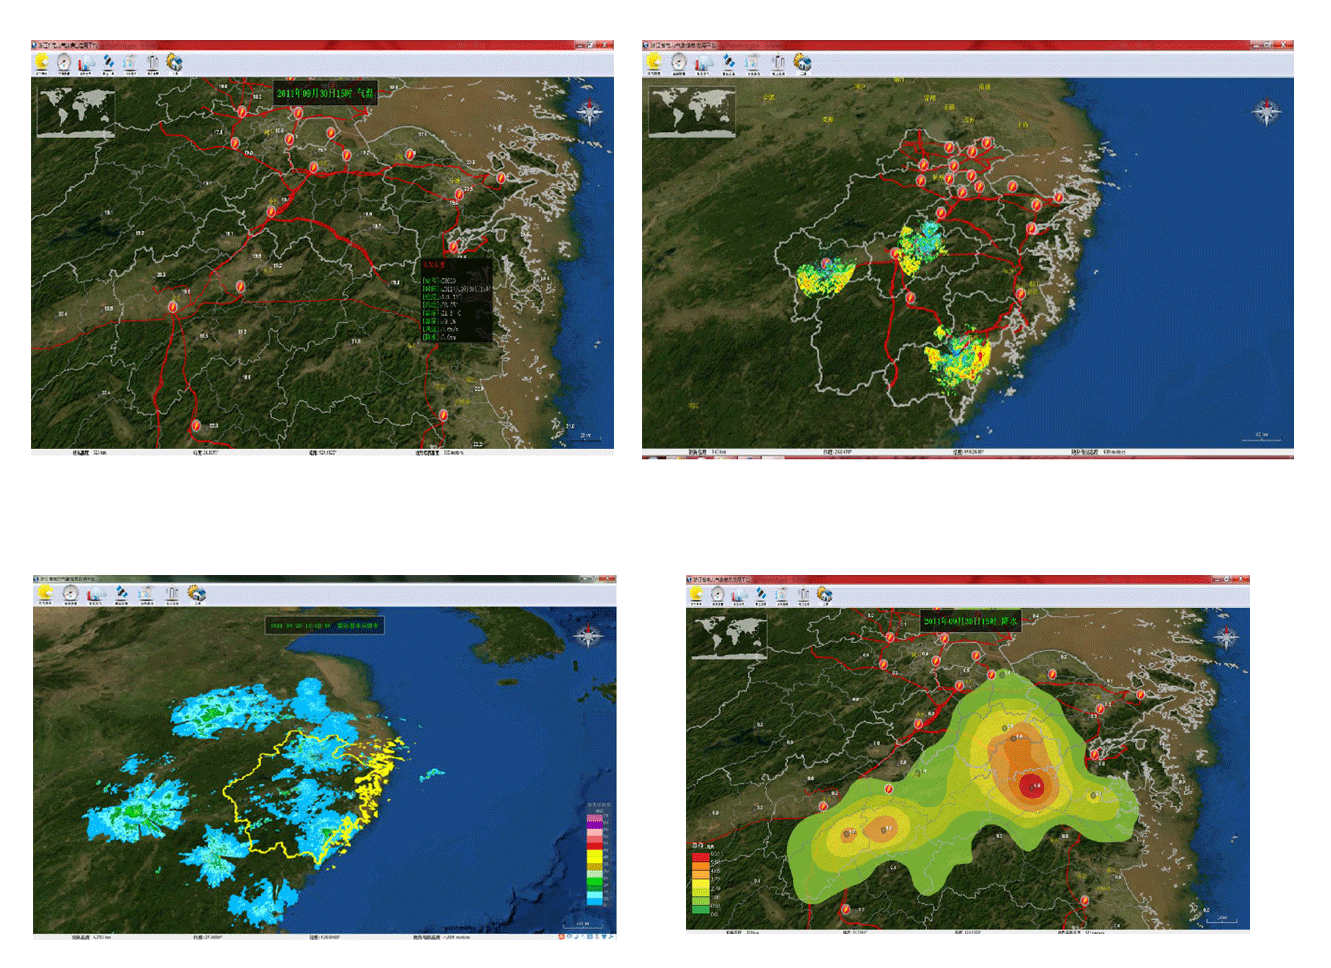The height and width of the screenshot is (968, 1331).
Task: Select the transmission tower icon in the temperature map window
Action: point(152,63)
